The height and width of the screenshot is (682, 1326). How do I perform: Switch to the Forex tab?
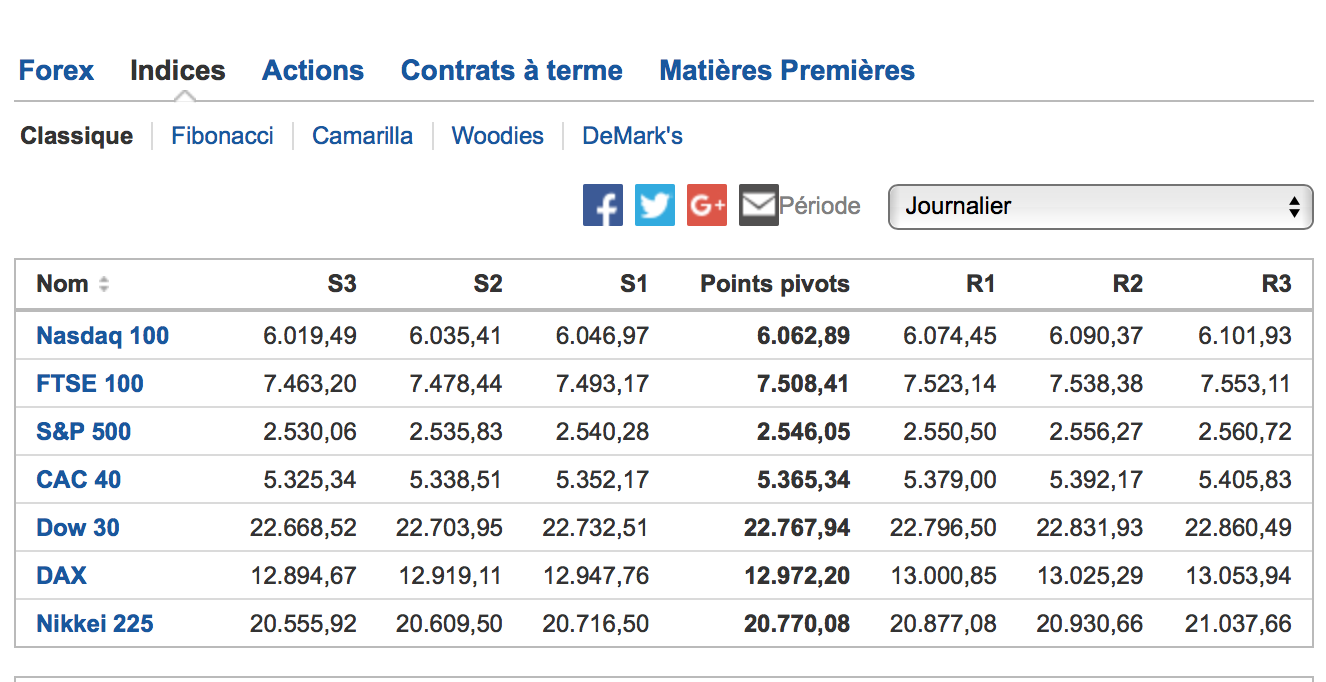tap(56, 71)
